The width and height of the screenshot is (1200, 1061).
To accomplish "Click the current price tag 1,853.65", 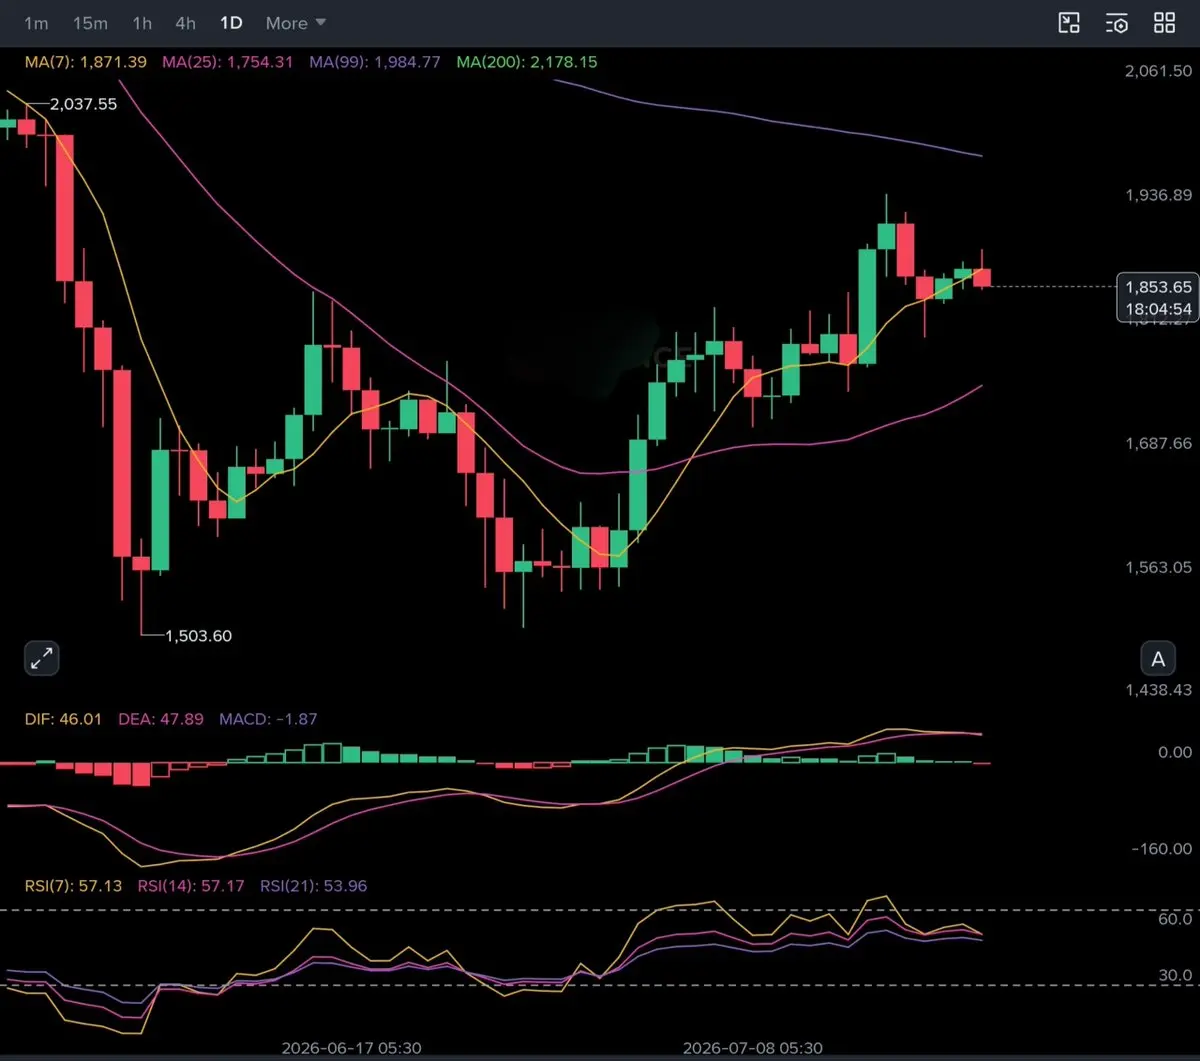I will [1158, 286].
